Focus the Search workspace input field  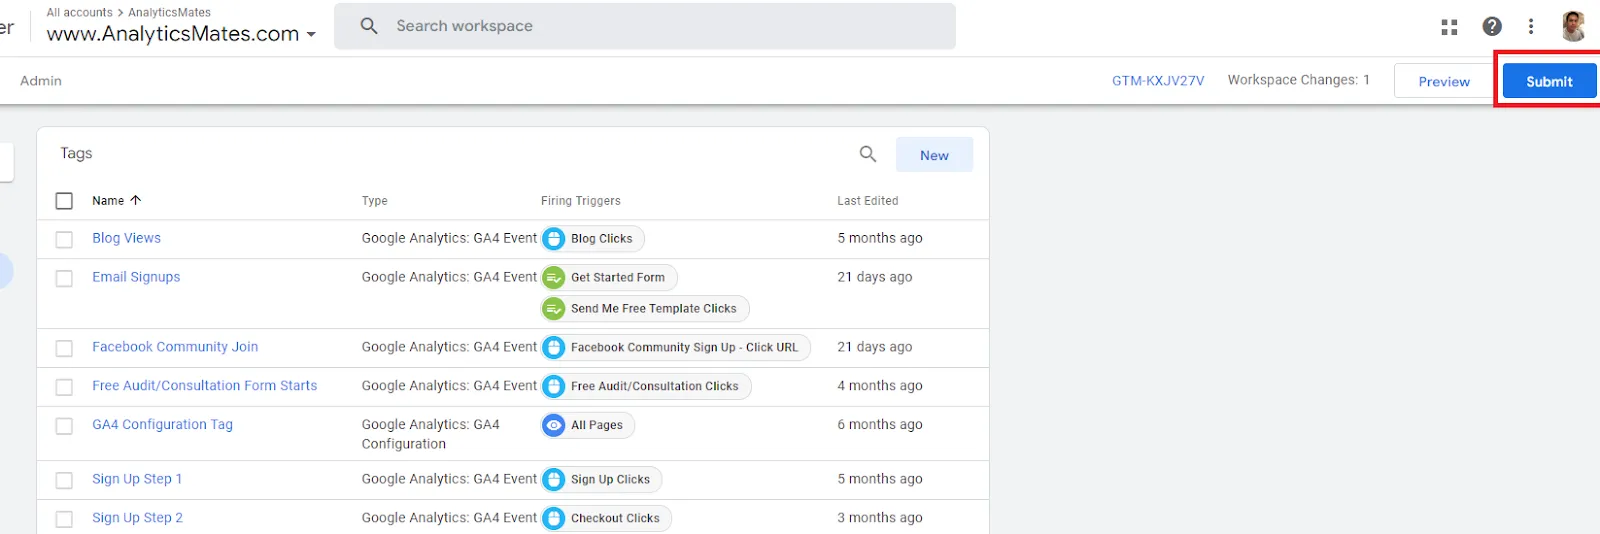coord(645,26)
